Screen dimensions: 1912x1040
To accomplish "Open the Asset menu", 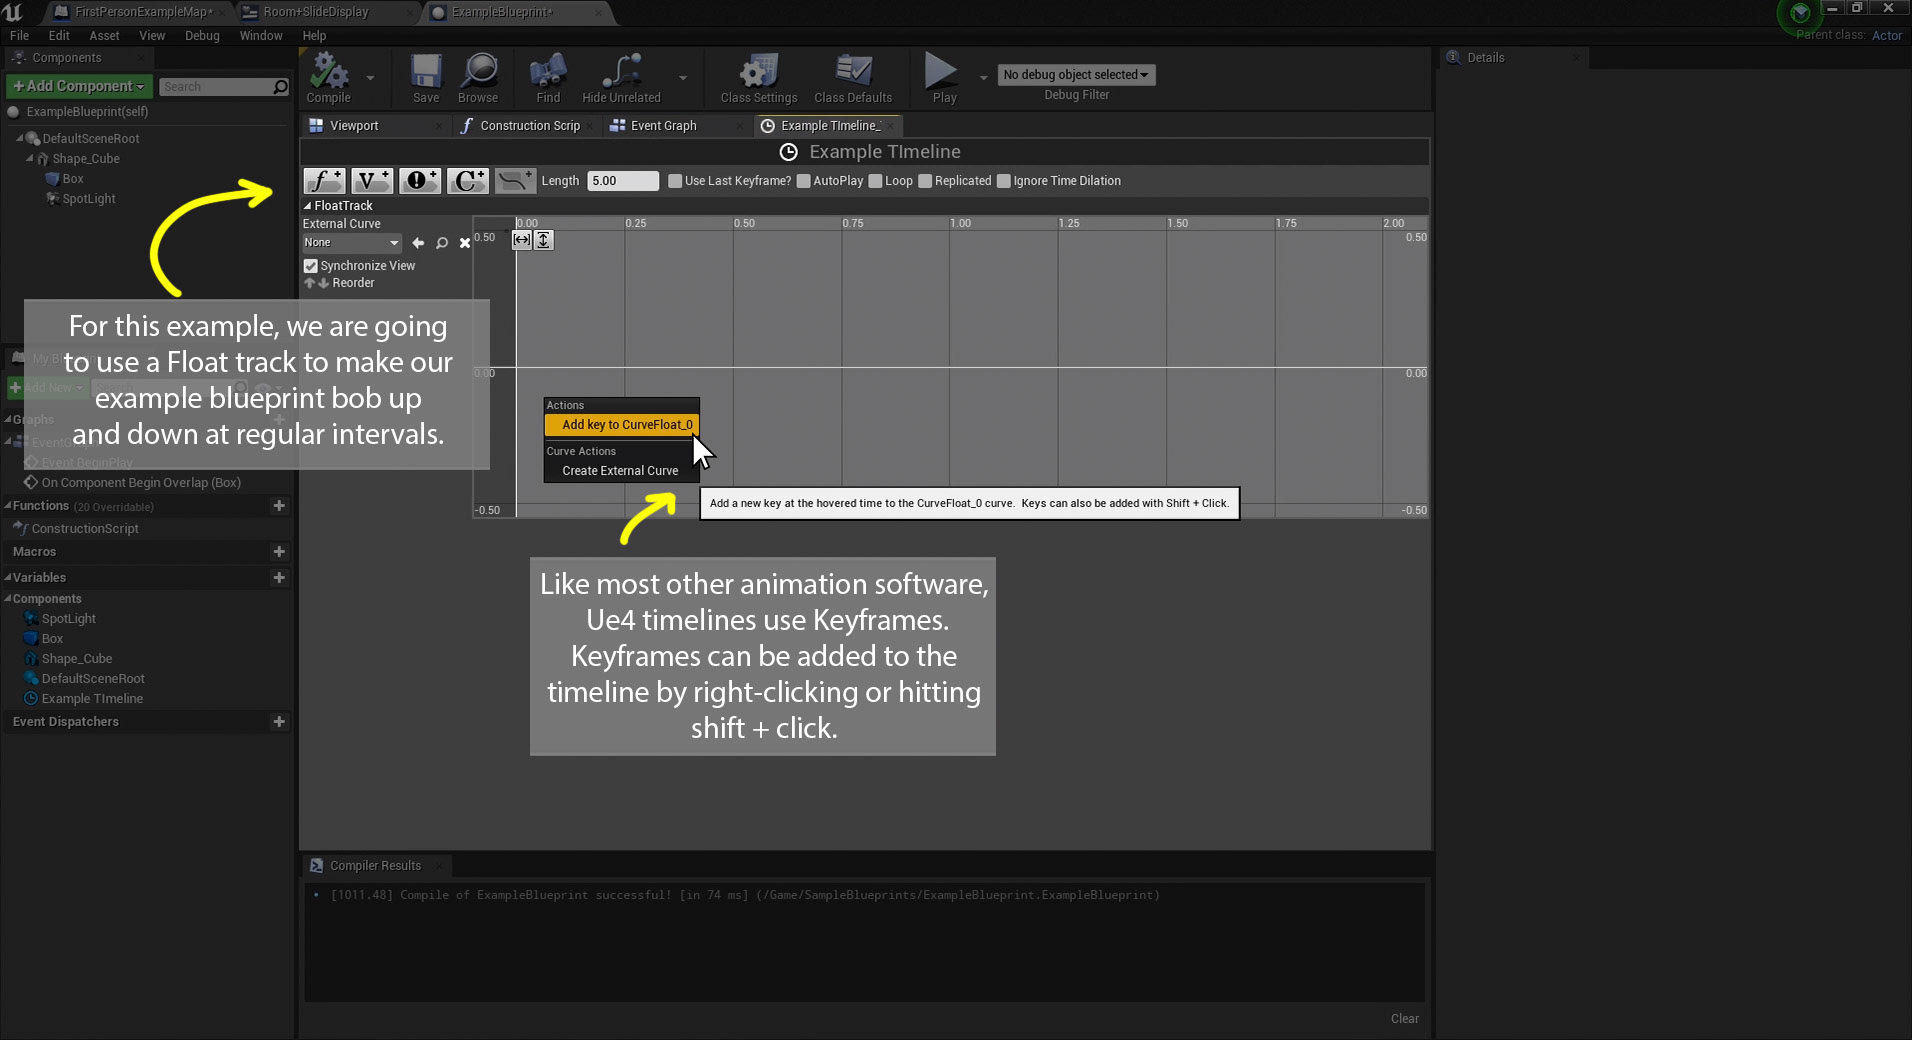I will coord(104,36).
